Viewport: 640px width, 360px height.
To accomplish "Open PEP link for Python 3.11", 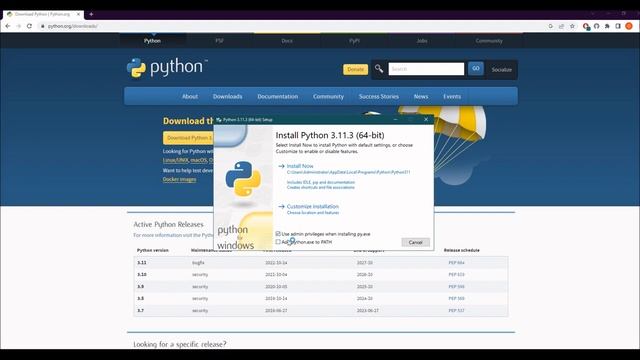I will point(456,263).
